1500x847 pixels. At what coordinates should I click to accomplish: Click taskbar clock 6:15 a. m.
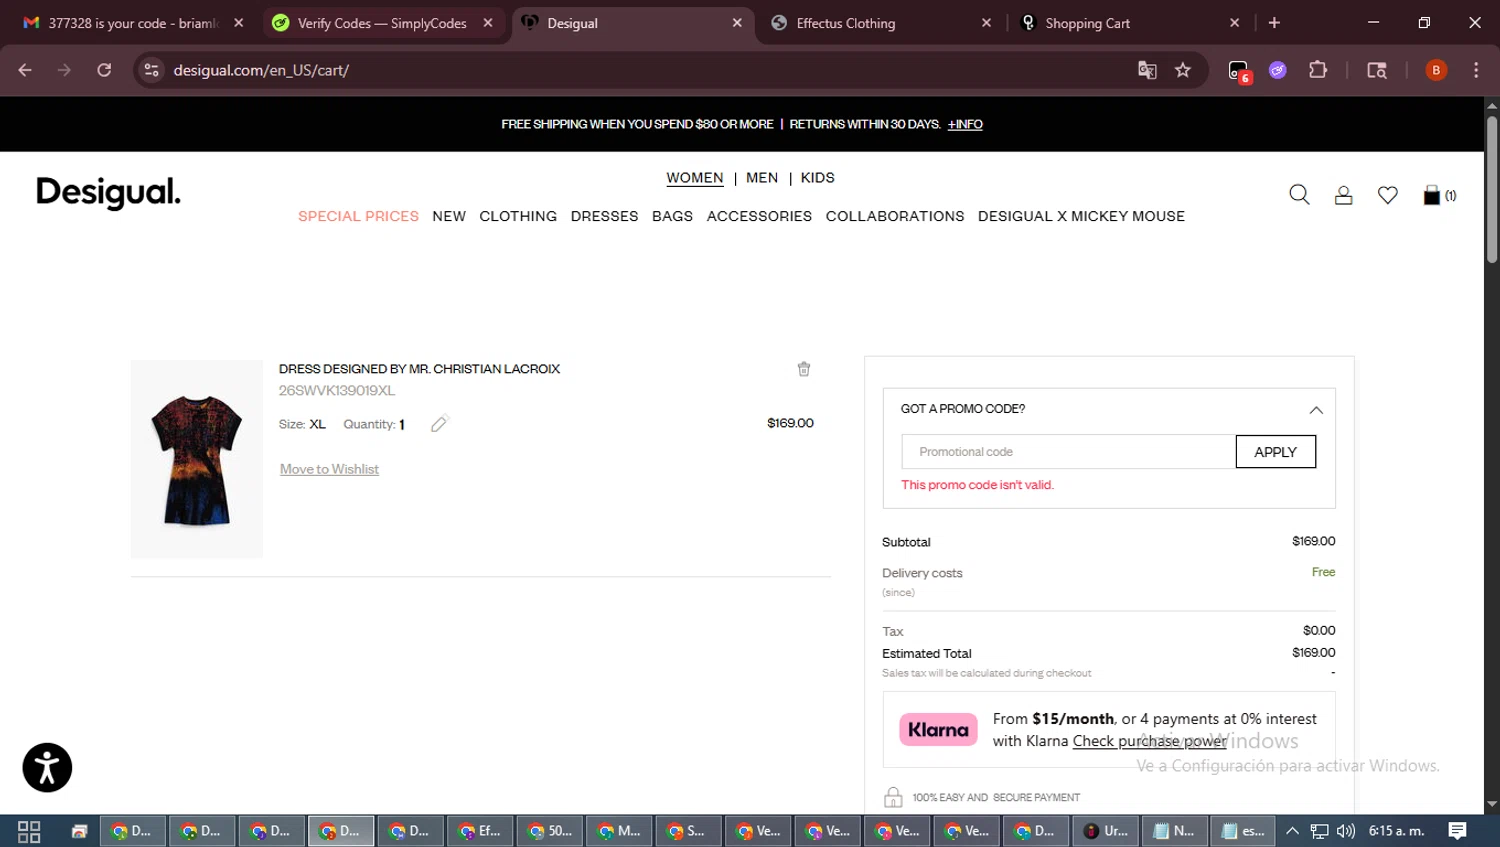tap(1396, 831)
